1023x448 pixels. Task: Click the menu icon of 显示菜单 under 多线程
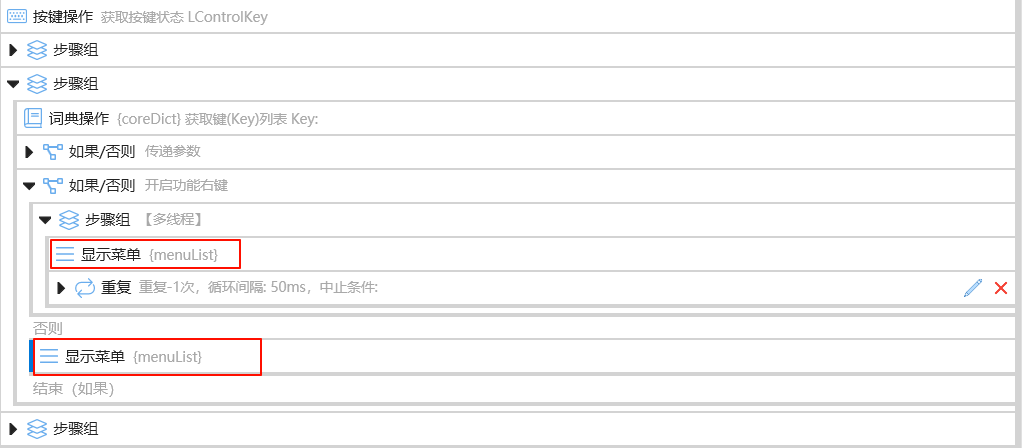65,254
